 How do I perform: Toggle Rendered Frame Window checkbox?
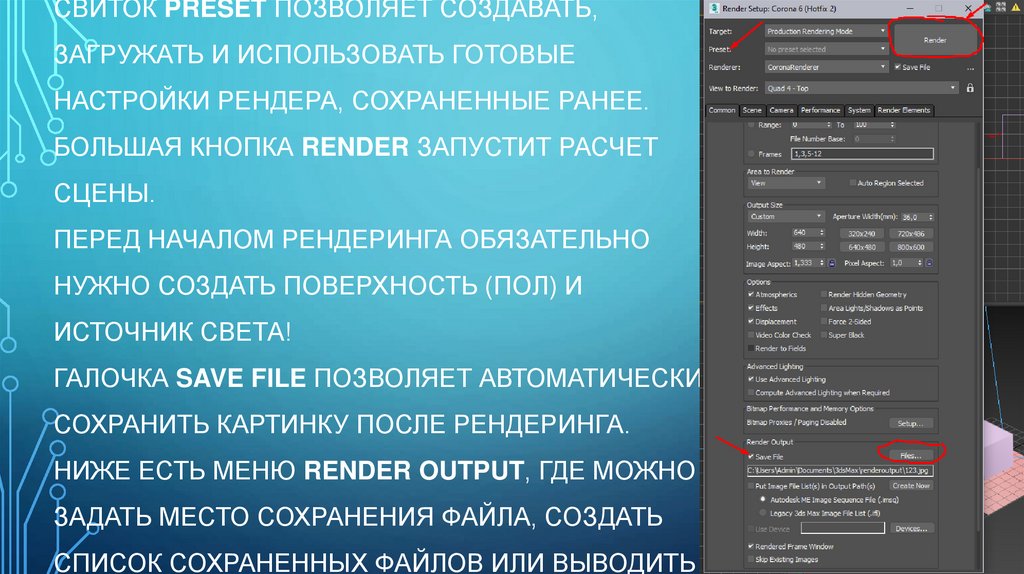[751, 547]
